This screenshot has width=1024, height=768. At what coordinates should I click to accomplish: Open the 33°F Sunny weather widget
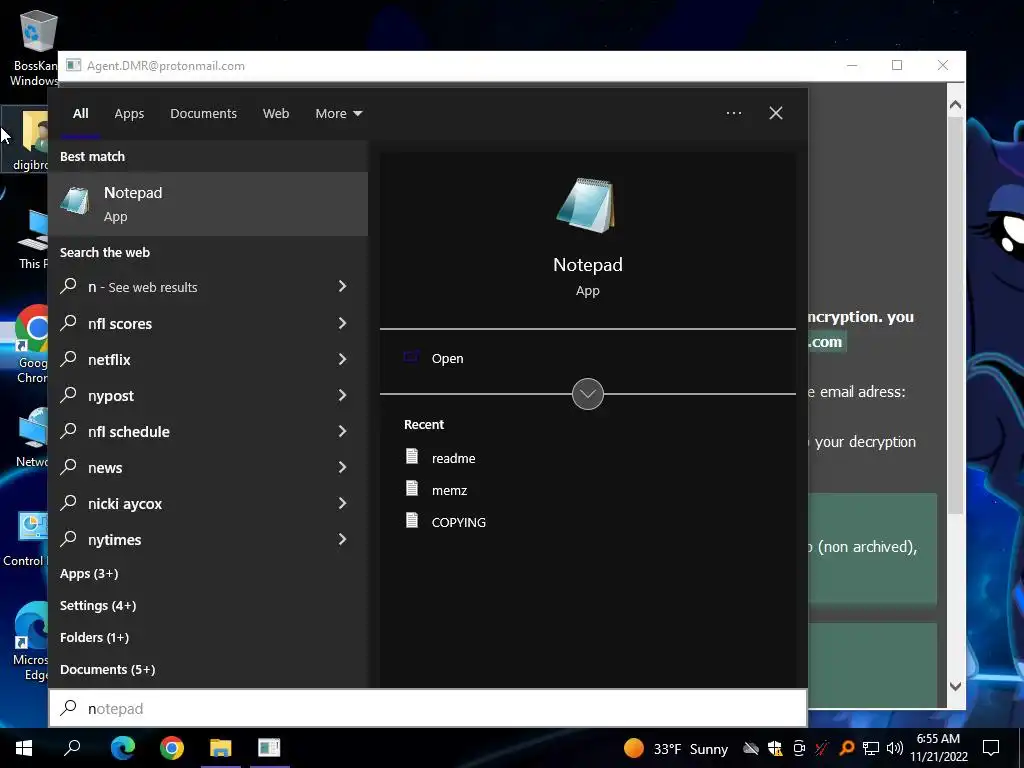[x=675, y=748]
